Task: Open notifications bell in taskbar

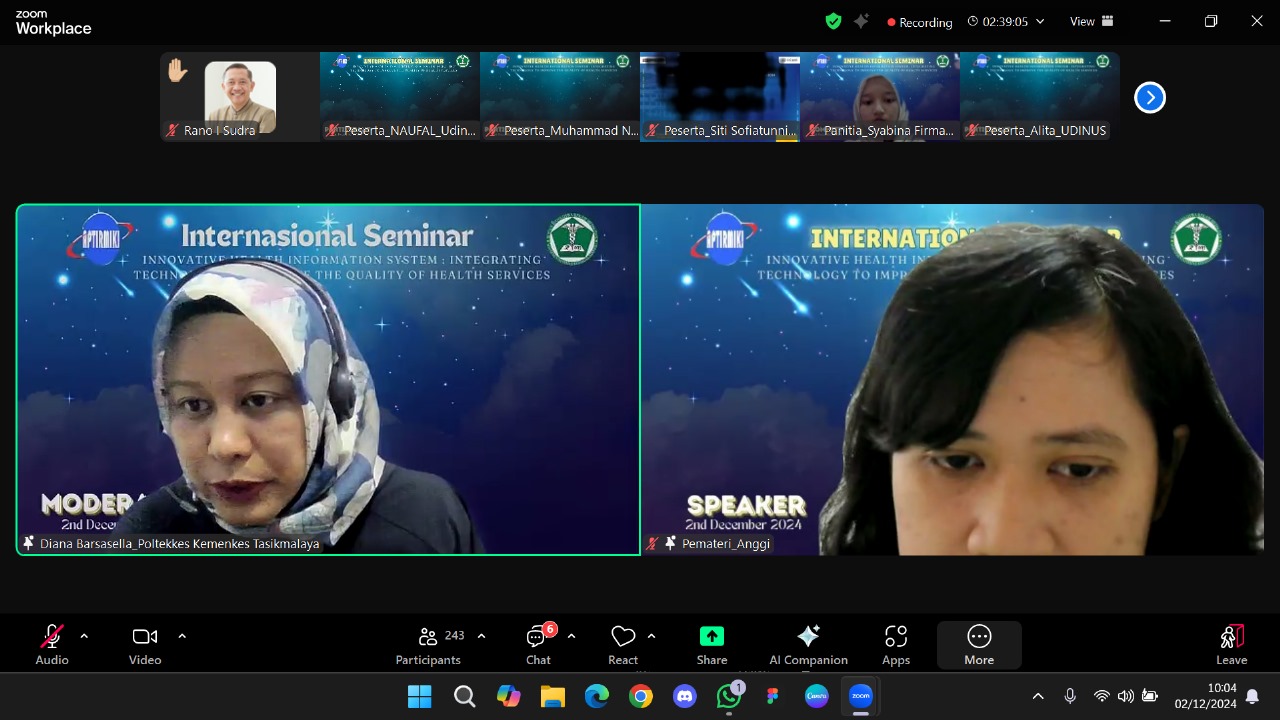Action: click(1252, 697)
